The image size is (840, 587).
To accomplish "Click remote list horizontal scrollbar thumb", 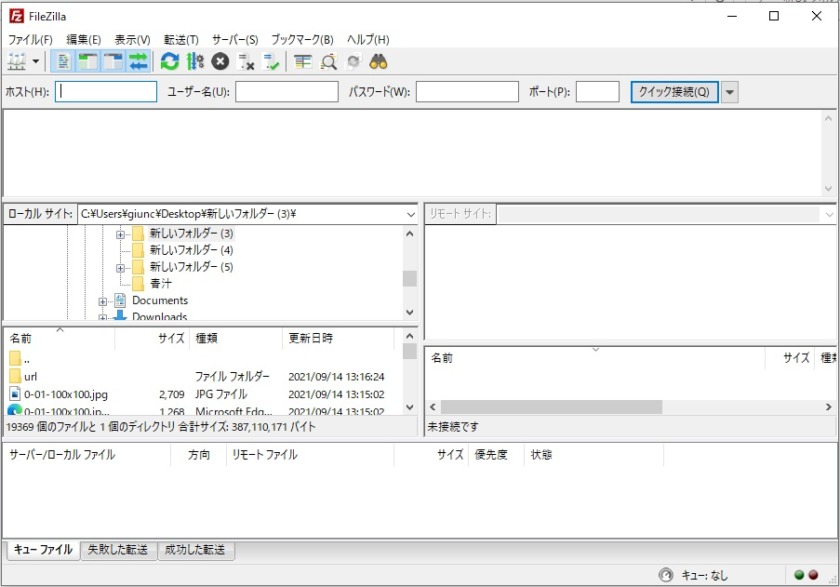I will pyautogui.click(x=551, y=407).
